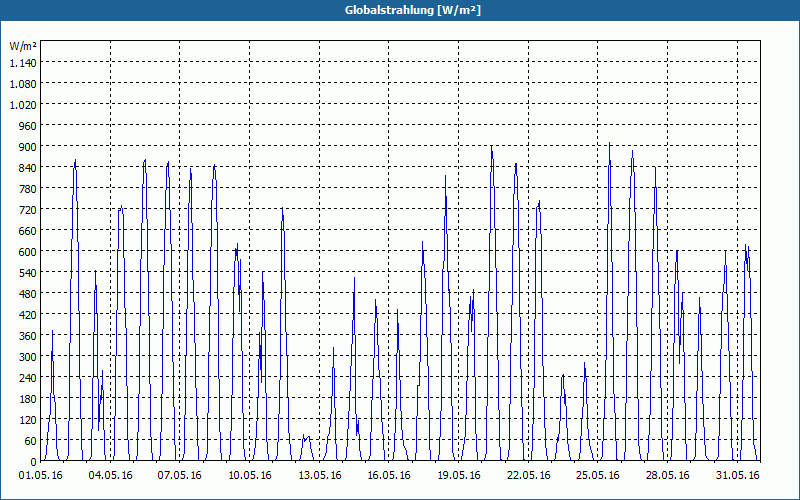Click the 300 y-axis label
Image resolution: width=800 pixels, height=500 pixels.
pyautogui.click(x=28, y=357)
